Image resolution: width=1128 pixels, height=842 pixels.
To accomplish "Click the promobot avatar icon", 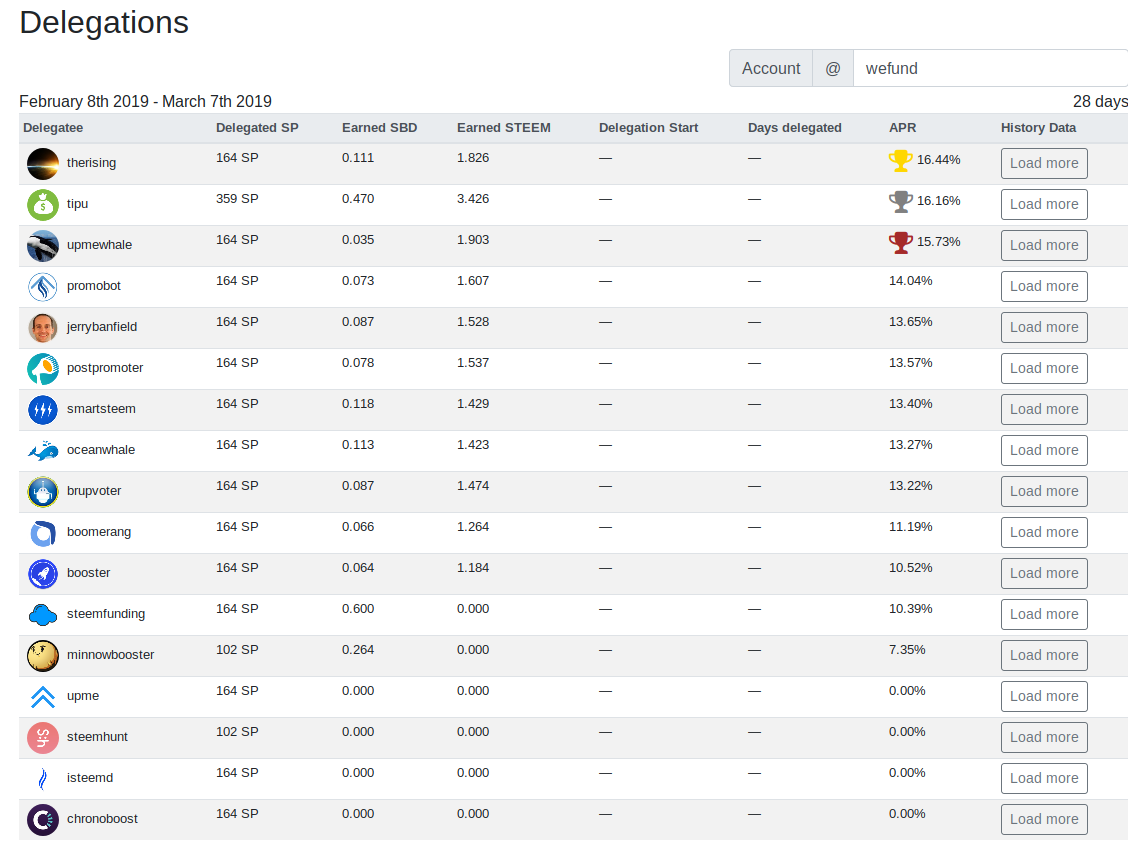I will [x=42, y=286].
